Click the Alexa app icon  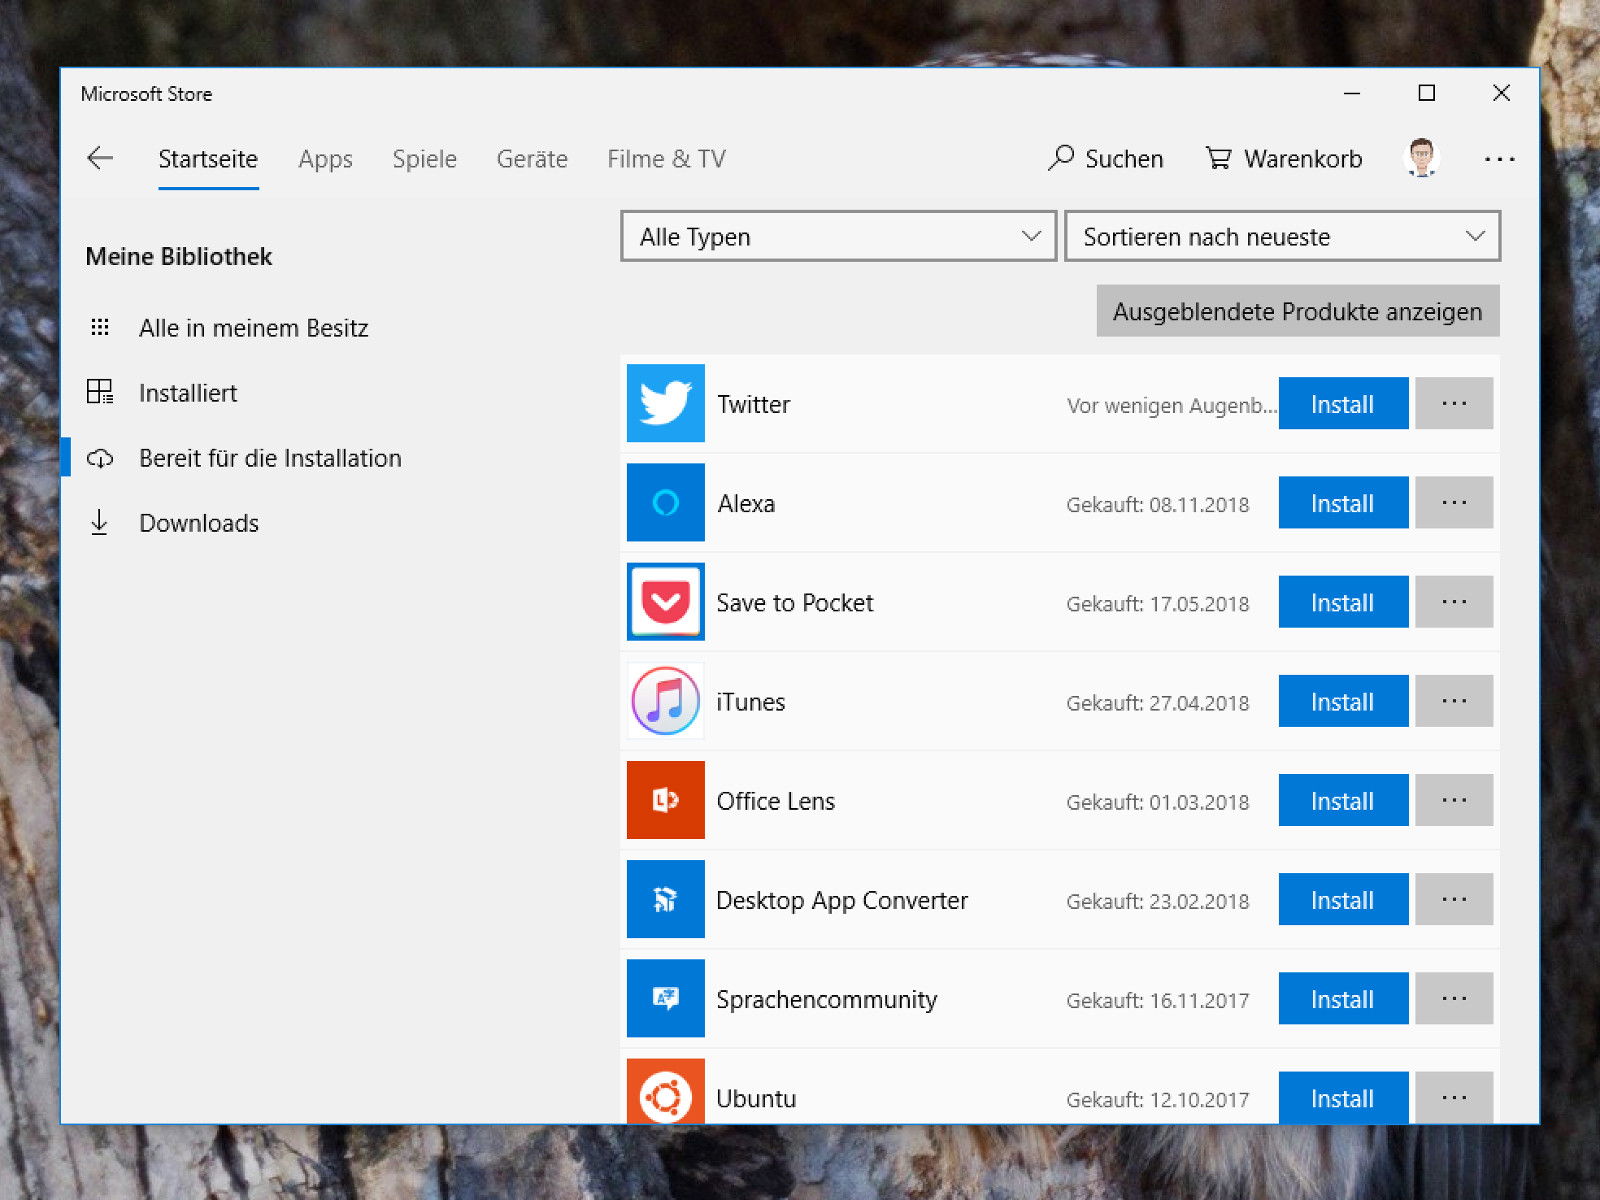pos(666,502)
